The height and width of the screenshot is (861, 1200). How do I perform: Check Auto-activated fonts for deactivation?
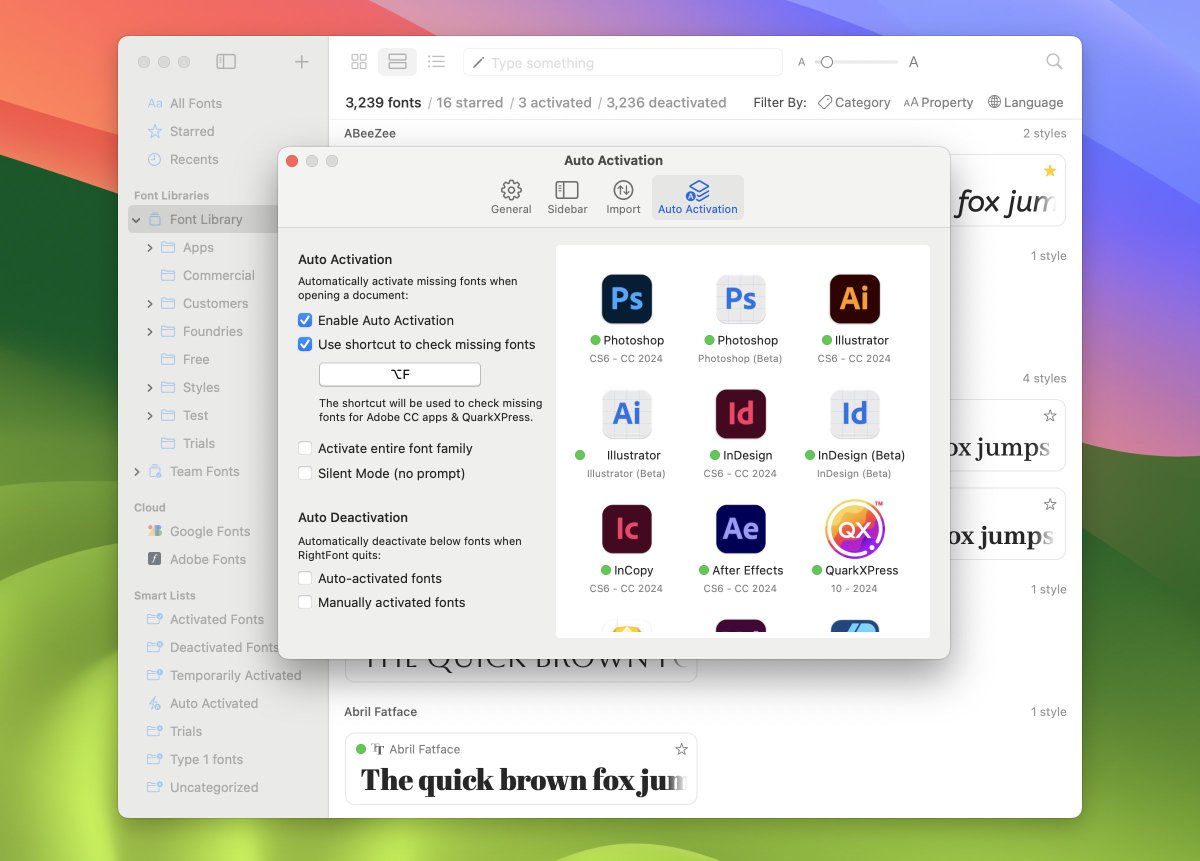pyautogui.click(x=305, y=578)
